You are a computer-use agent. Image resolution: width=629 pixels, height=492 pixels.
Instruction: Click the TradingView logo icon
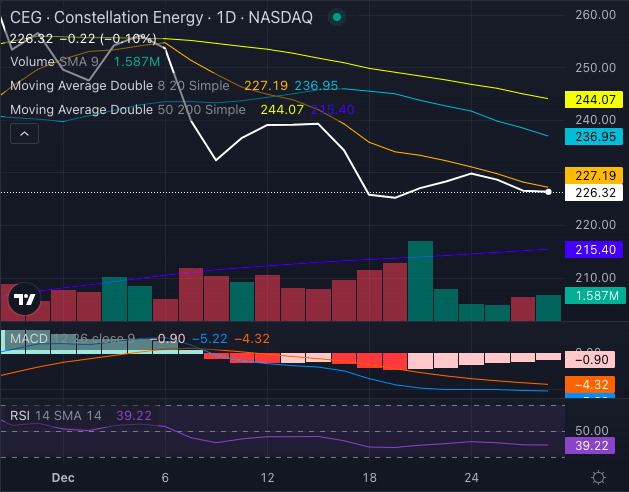[x=24, y=299]
